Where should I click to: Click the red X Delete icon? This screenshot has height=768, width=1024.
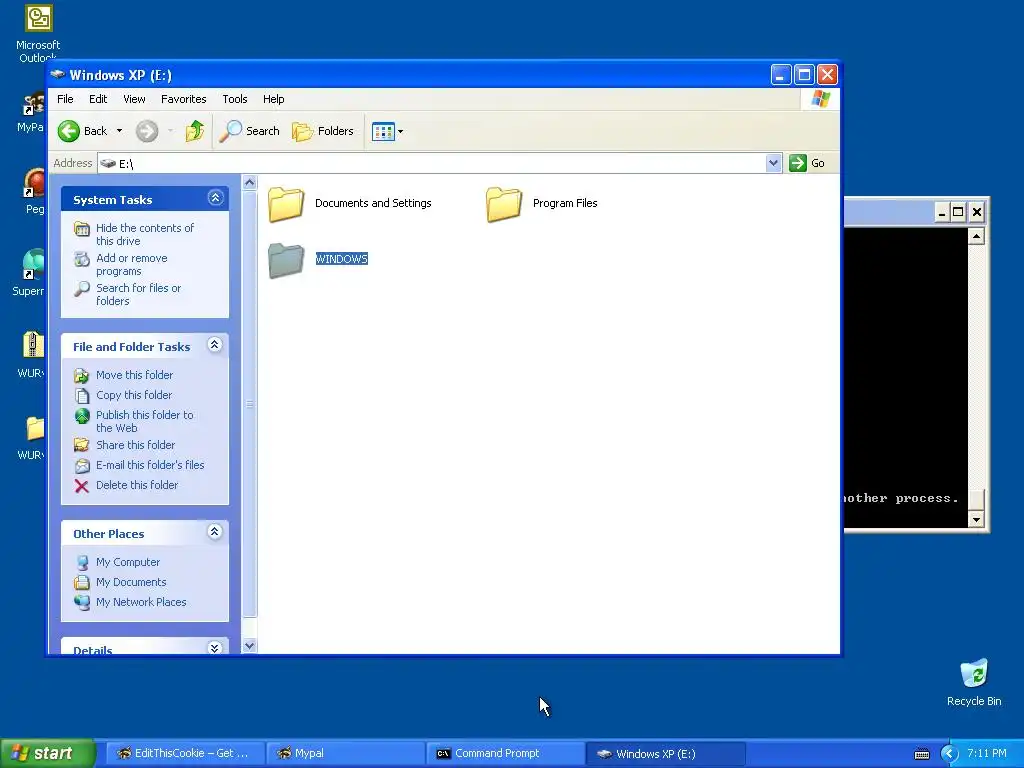82,486
